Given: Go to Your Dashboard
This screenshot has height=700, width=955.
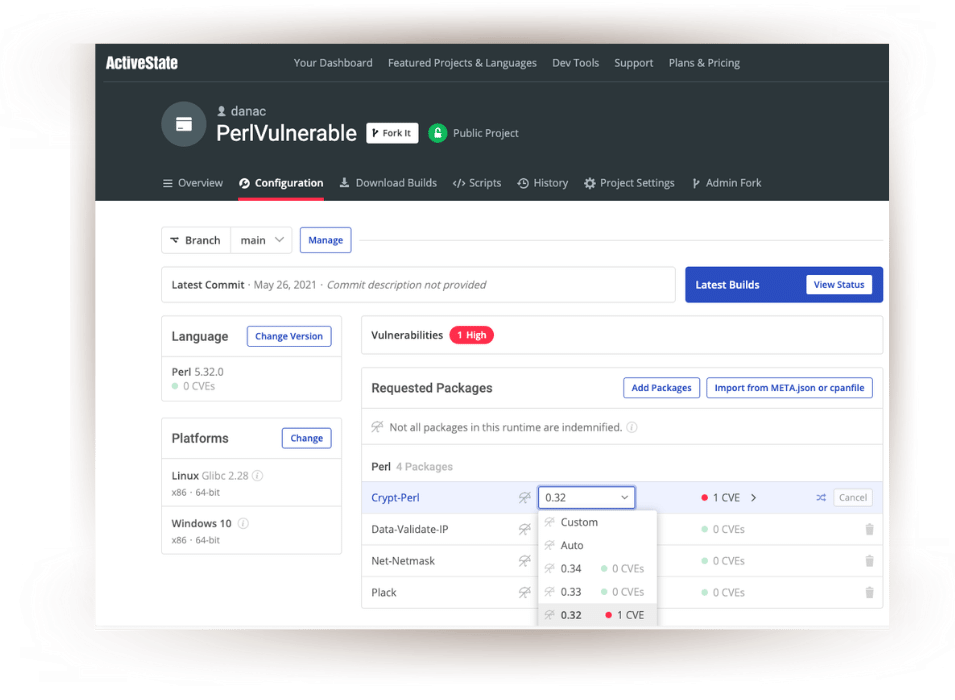Looking at the screenshot, I should click(333, 63).
